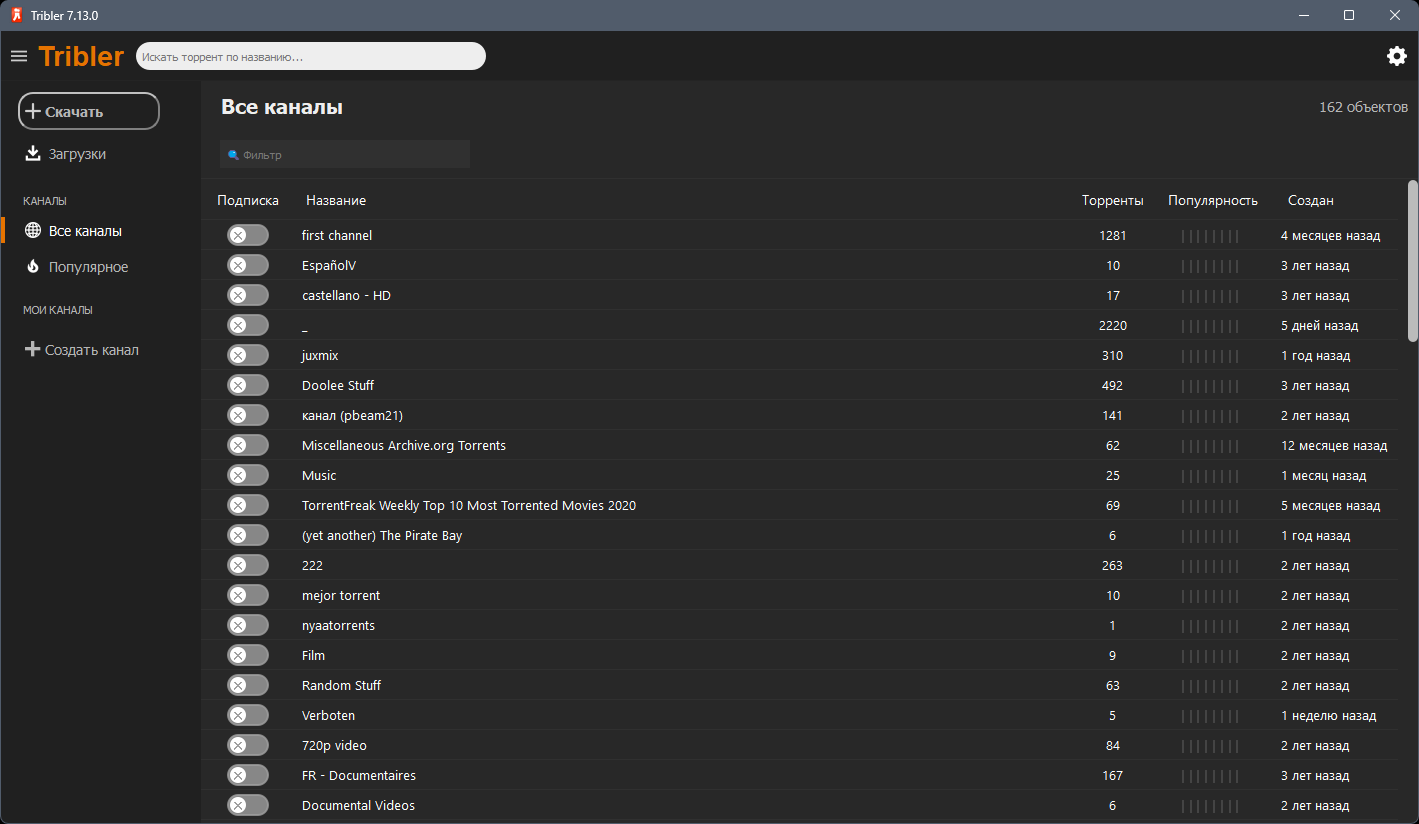The image size is (1419, 824).
Task: Click the magnifier icon in the filter box
Action: click(x=233, y=155)
